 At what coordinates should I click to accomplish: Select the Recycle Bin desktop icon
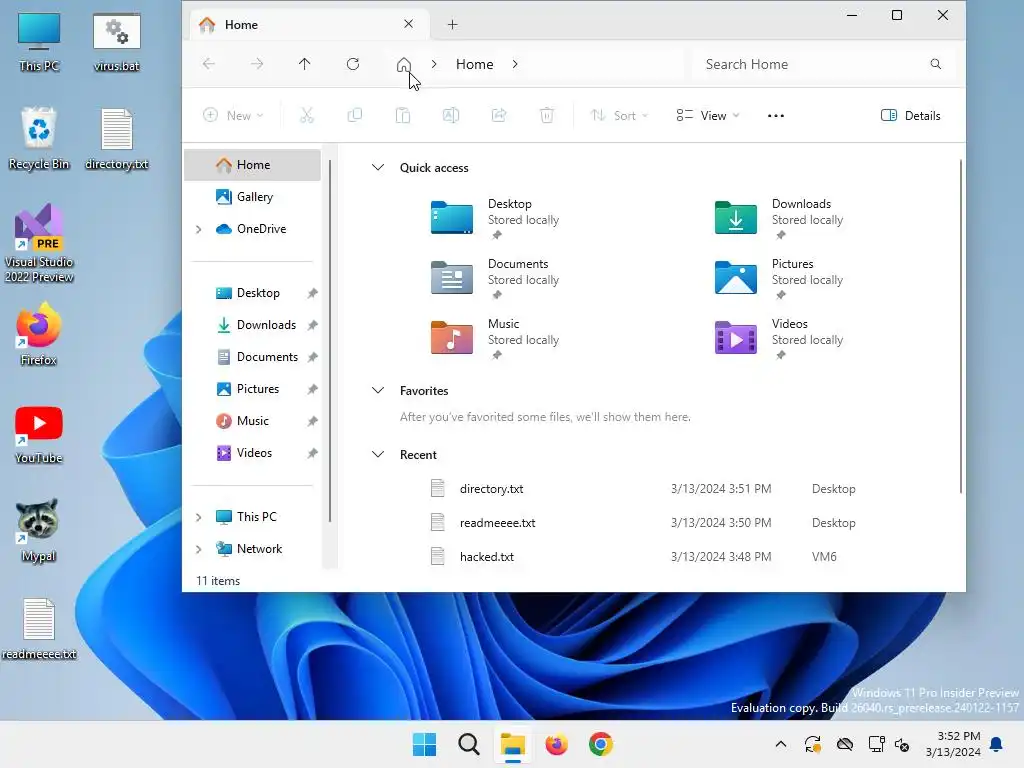click(x=39, y=138)
